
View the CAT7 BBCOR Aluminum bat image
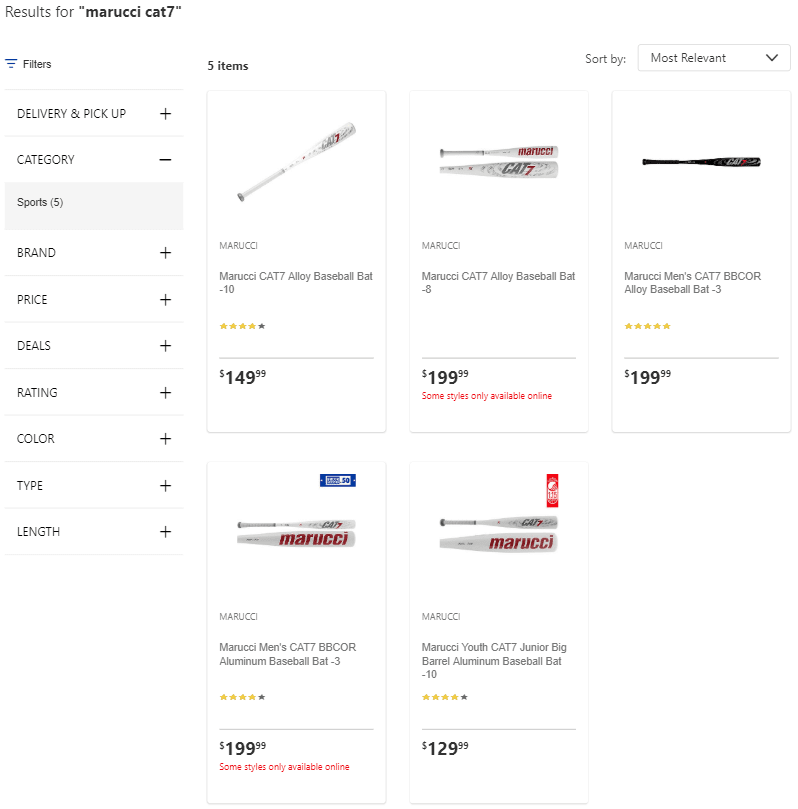tap(296, 532)
